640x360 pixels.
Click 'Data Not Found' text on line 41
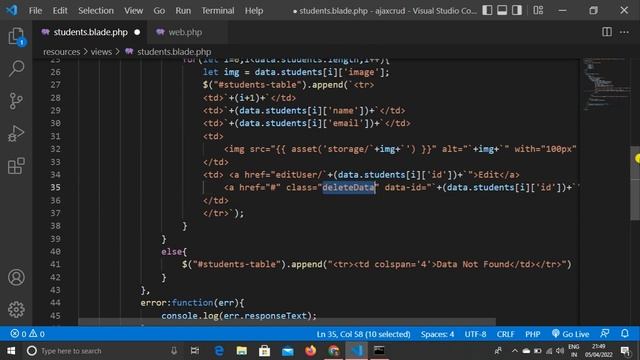pyautogui.click(x=473, y=264)
